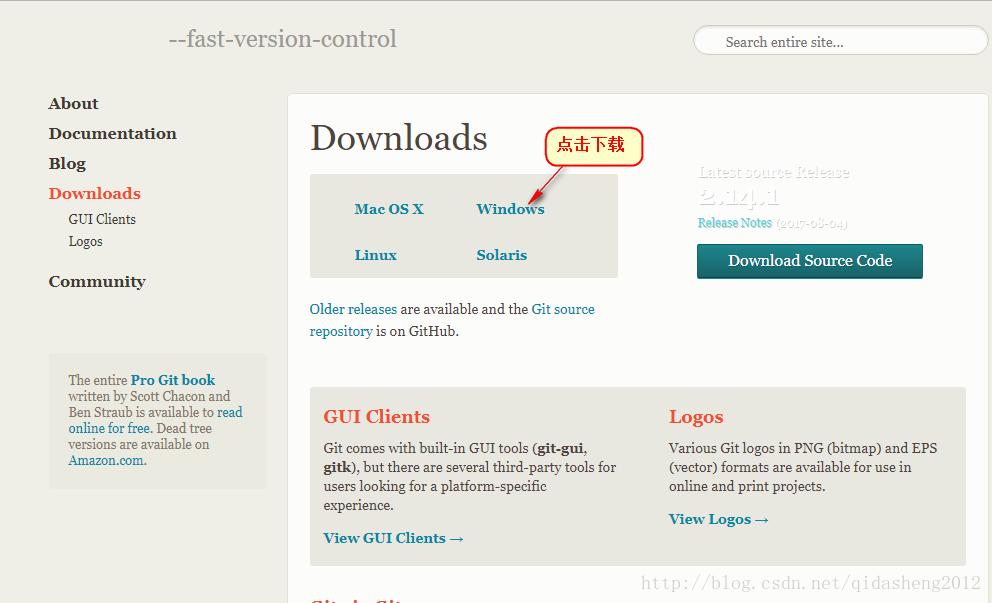Viewport: 992px width, 603px height.
Task: Open Documentation from the sidebar
Action: [x=113, y=134]
